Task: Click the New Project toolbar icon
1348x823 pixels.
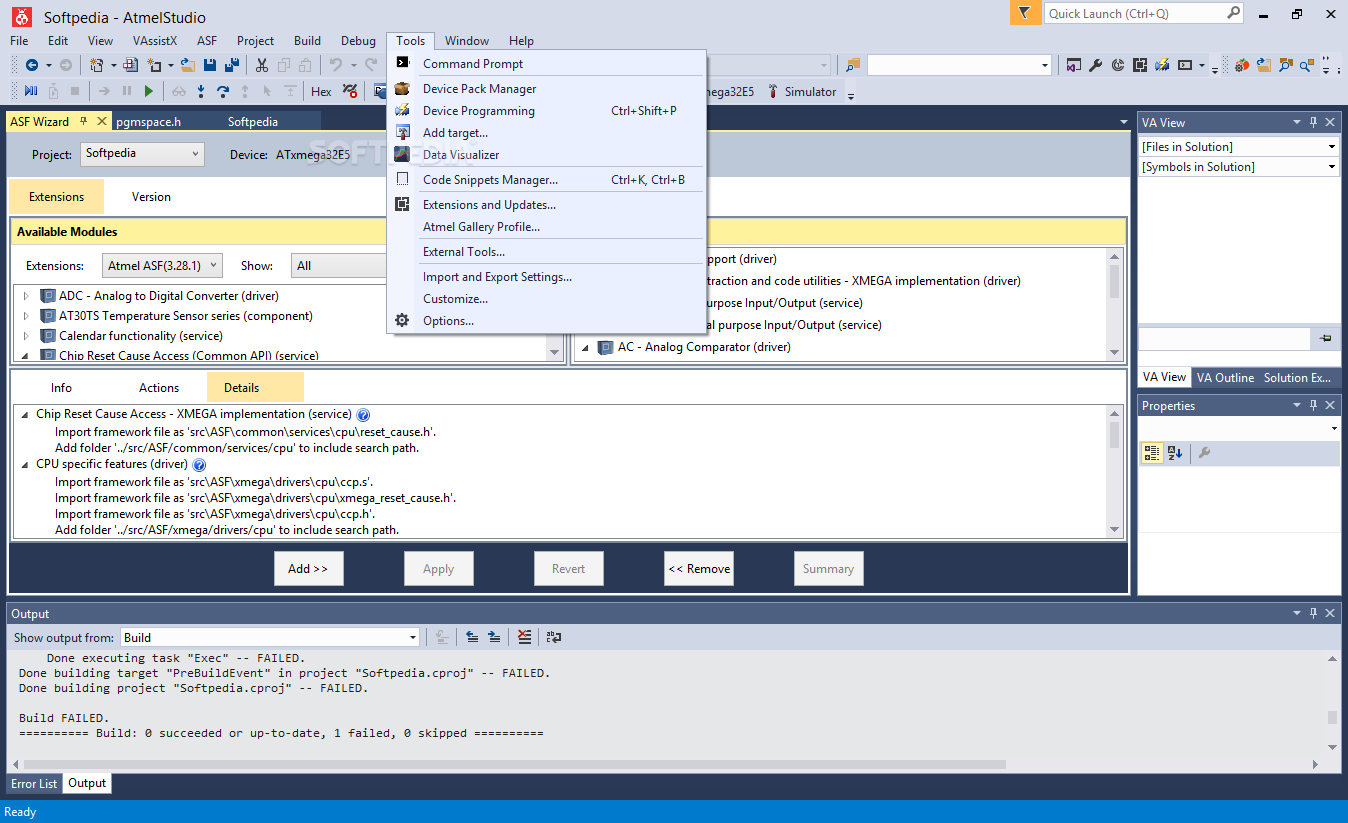Action: point(96,65)
